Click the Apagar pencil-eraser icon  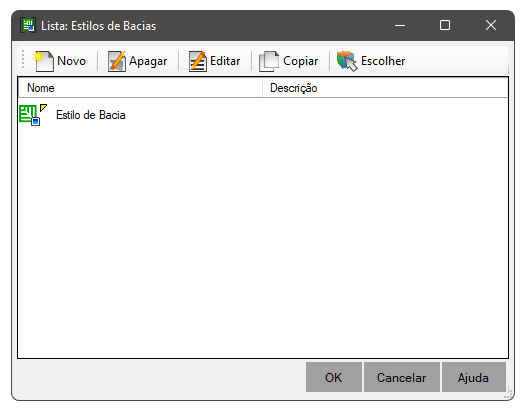[x=117, y=61]
